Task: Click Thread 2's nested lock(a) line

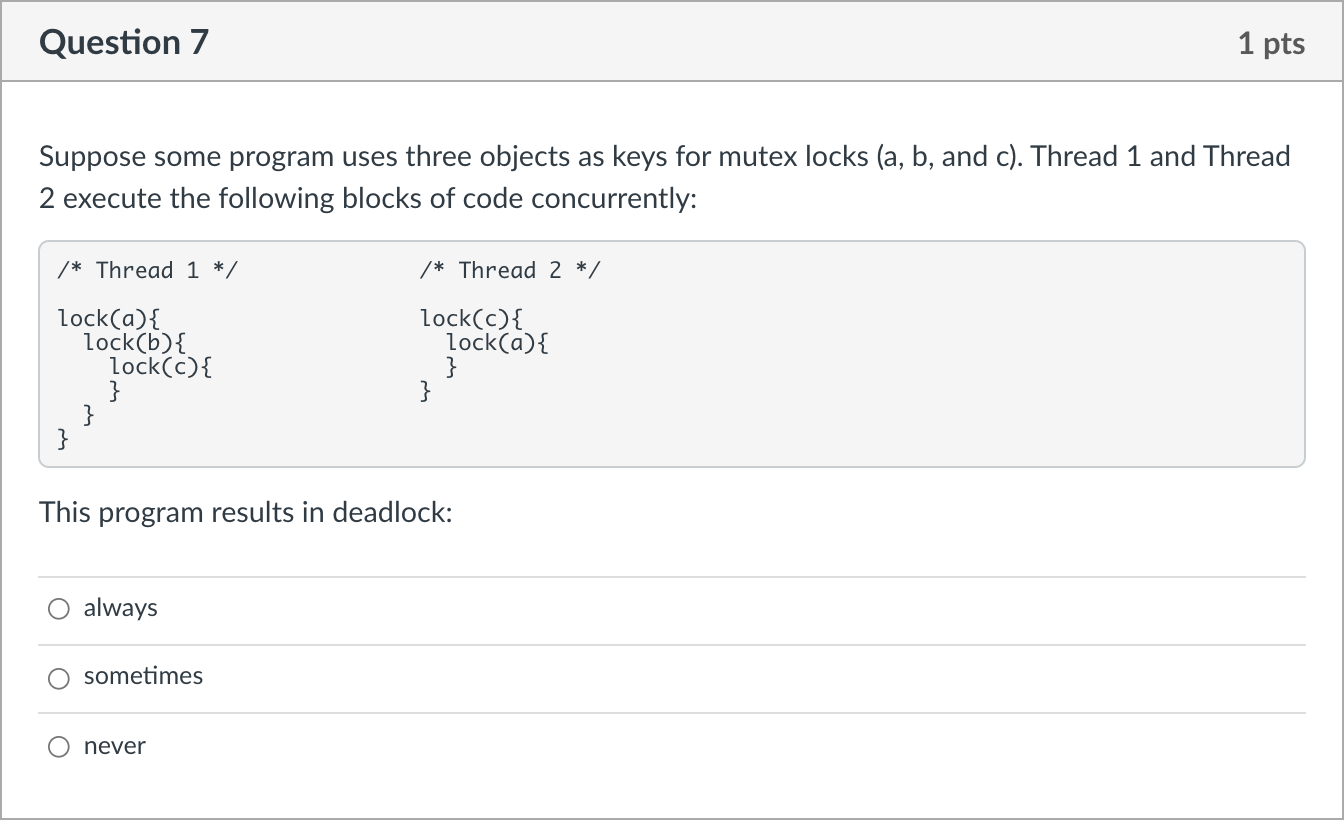Action: pos(497,343)
